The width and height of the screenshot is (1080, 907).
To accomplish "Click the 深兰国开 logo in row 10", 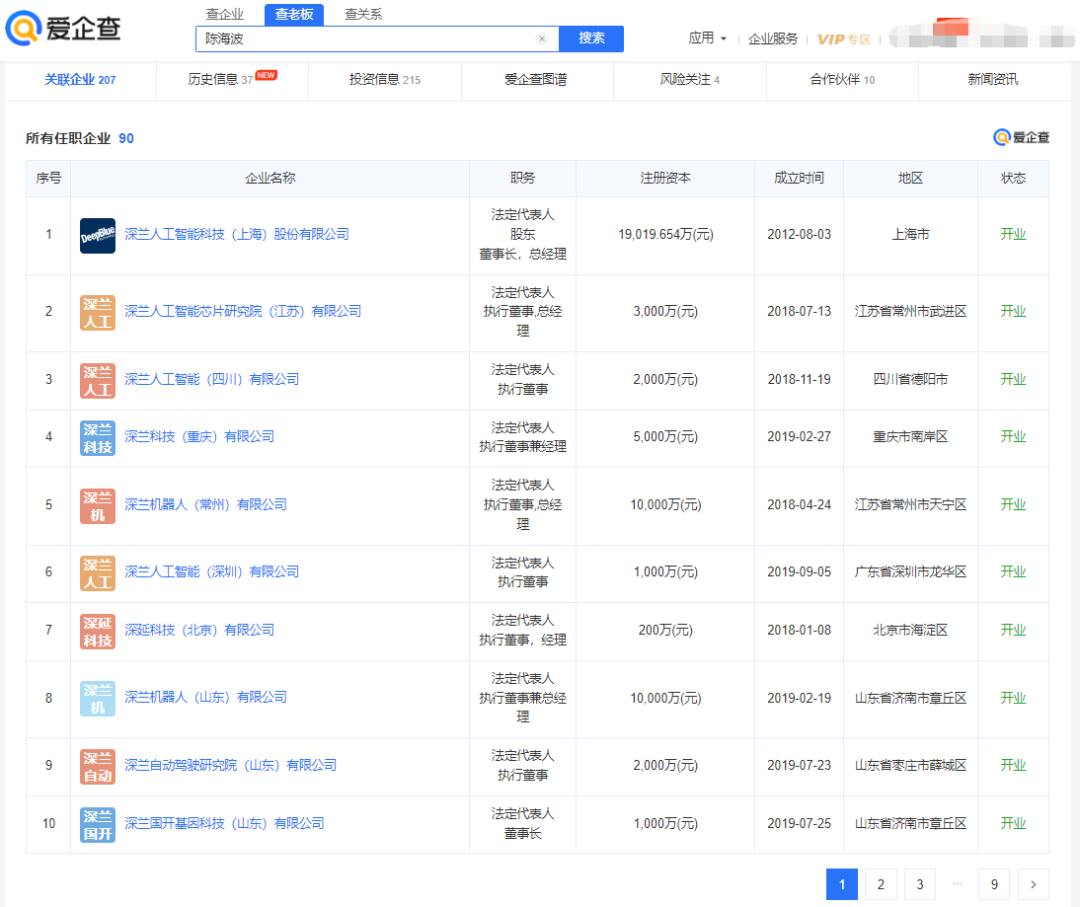I will click(x=98, y=824).
